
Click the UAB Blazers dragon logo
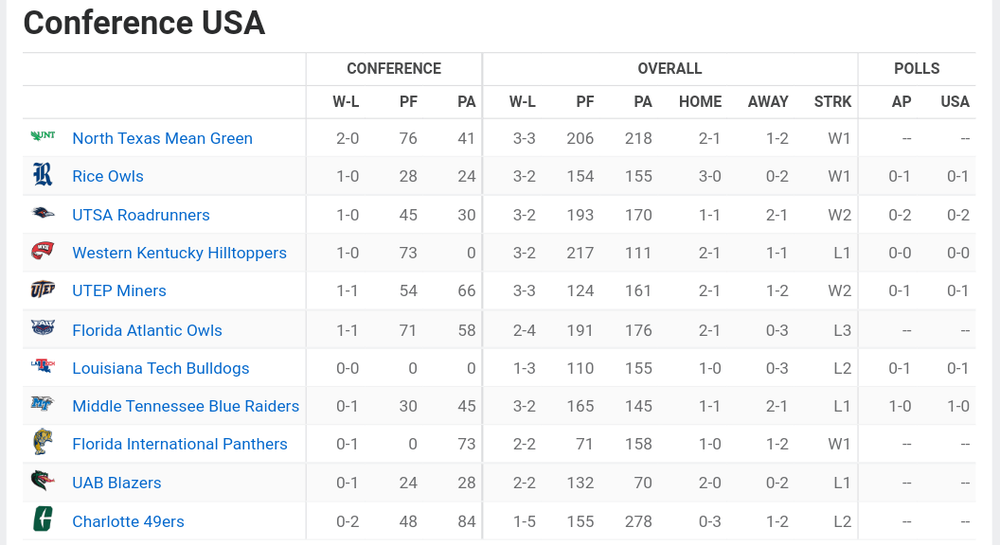point(42,481)
